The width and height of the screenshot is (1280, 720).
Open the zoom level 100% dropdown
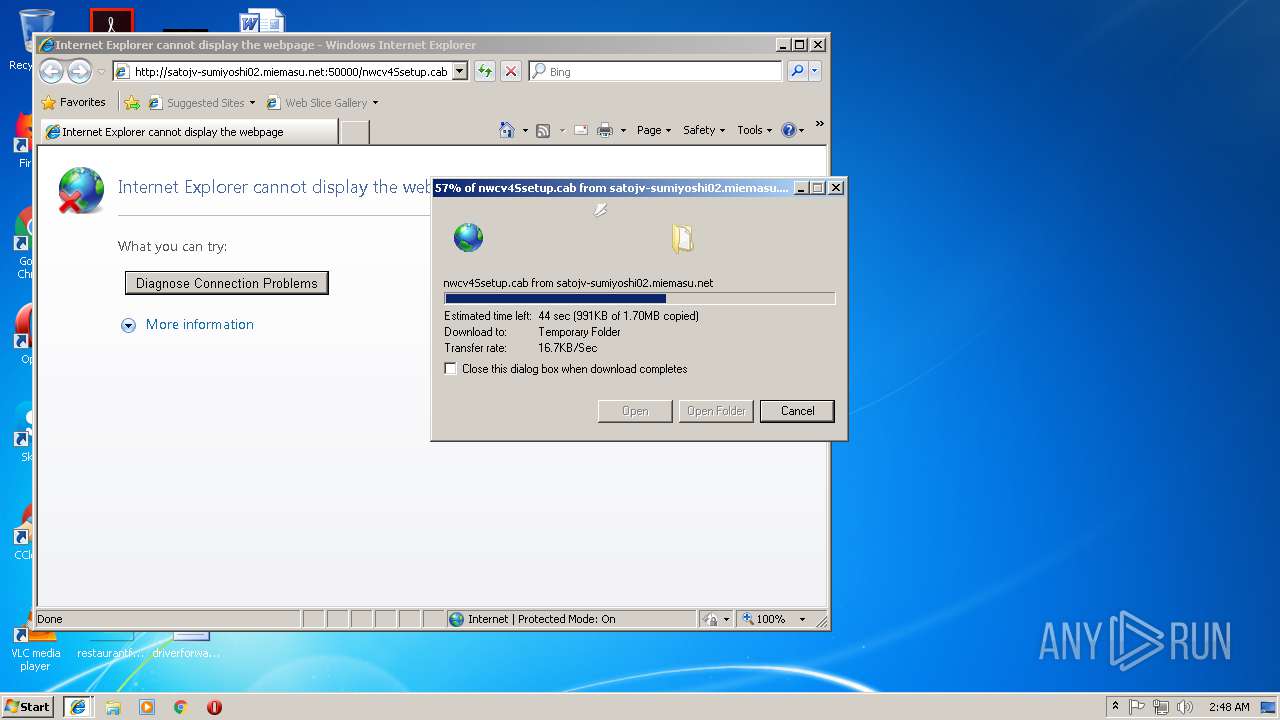802,619
